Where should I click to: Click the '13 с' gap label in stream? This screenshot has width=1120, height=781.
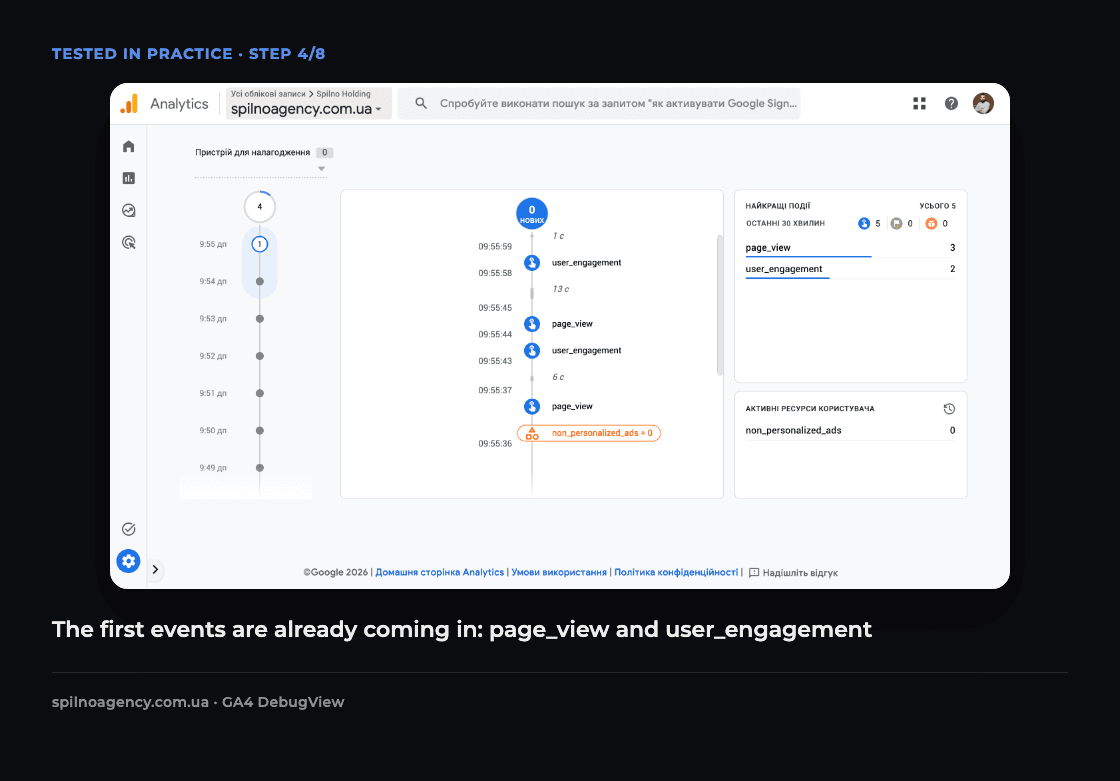tap(561, 289)
